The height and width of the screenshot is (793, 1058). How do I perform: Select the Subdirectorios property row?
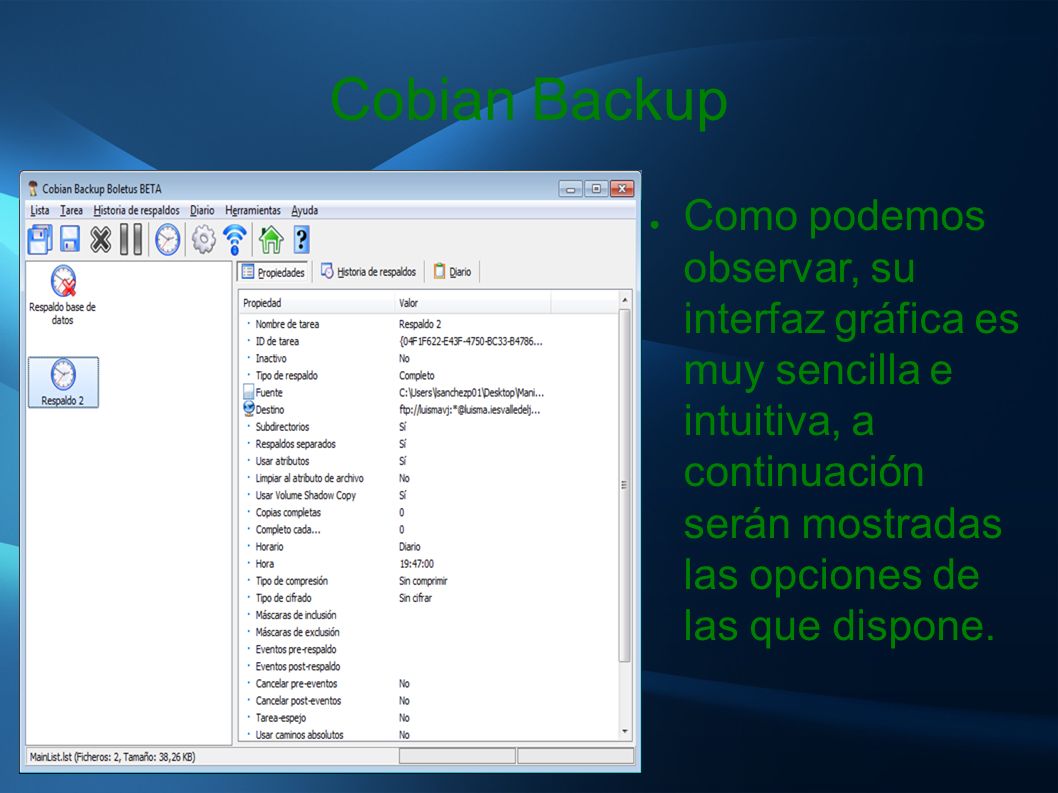click(x=428, y=427)
